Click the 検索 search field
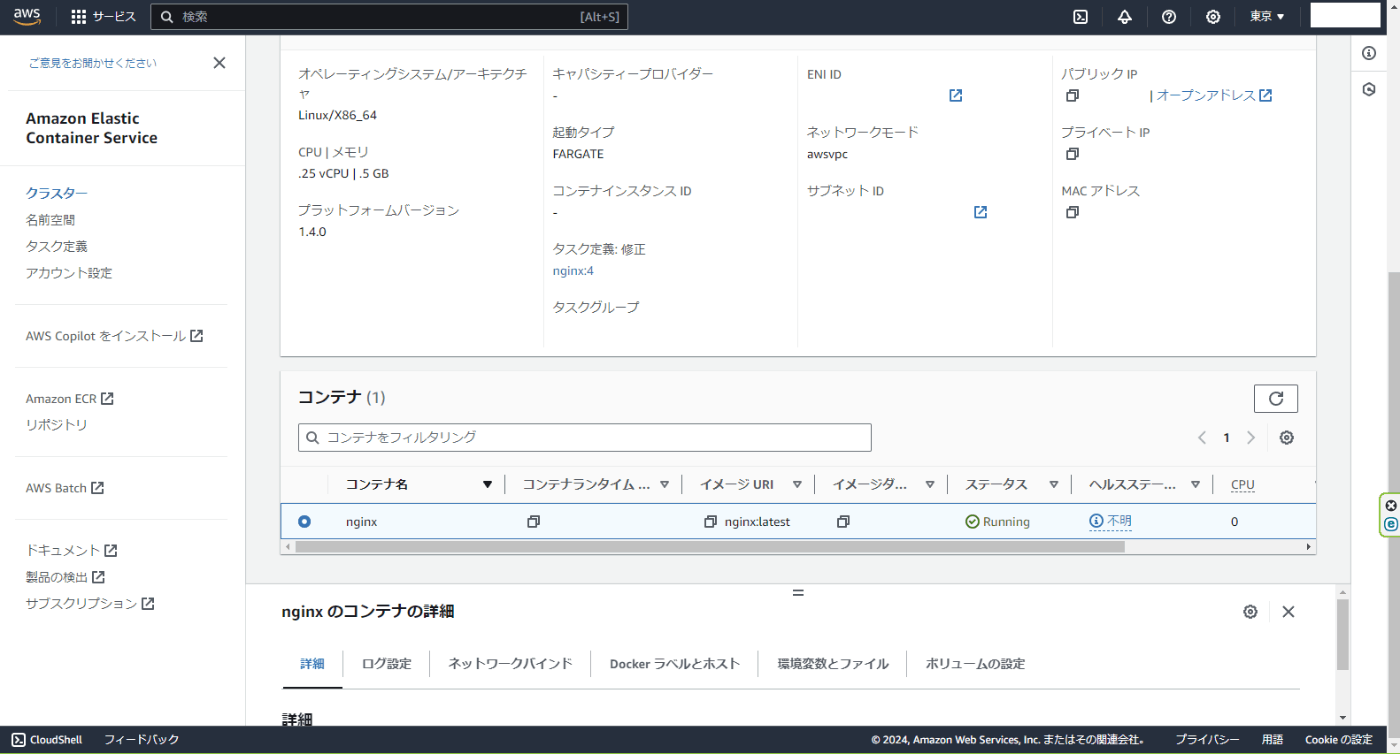This screenshot has width=1400, height=754. click(389, 17)
